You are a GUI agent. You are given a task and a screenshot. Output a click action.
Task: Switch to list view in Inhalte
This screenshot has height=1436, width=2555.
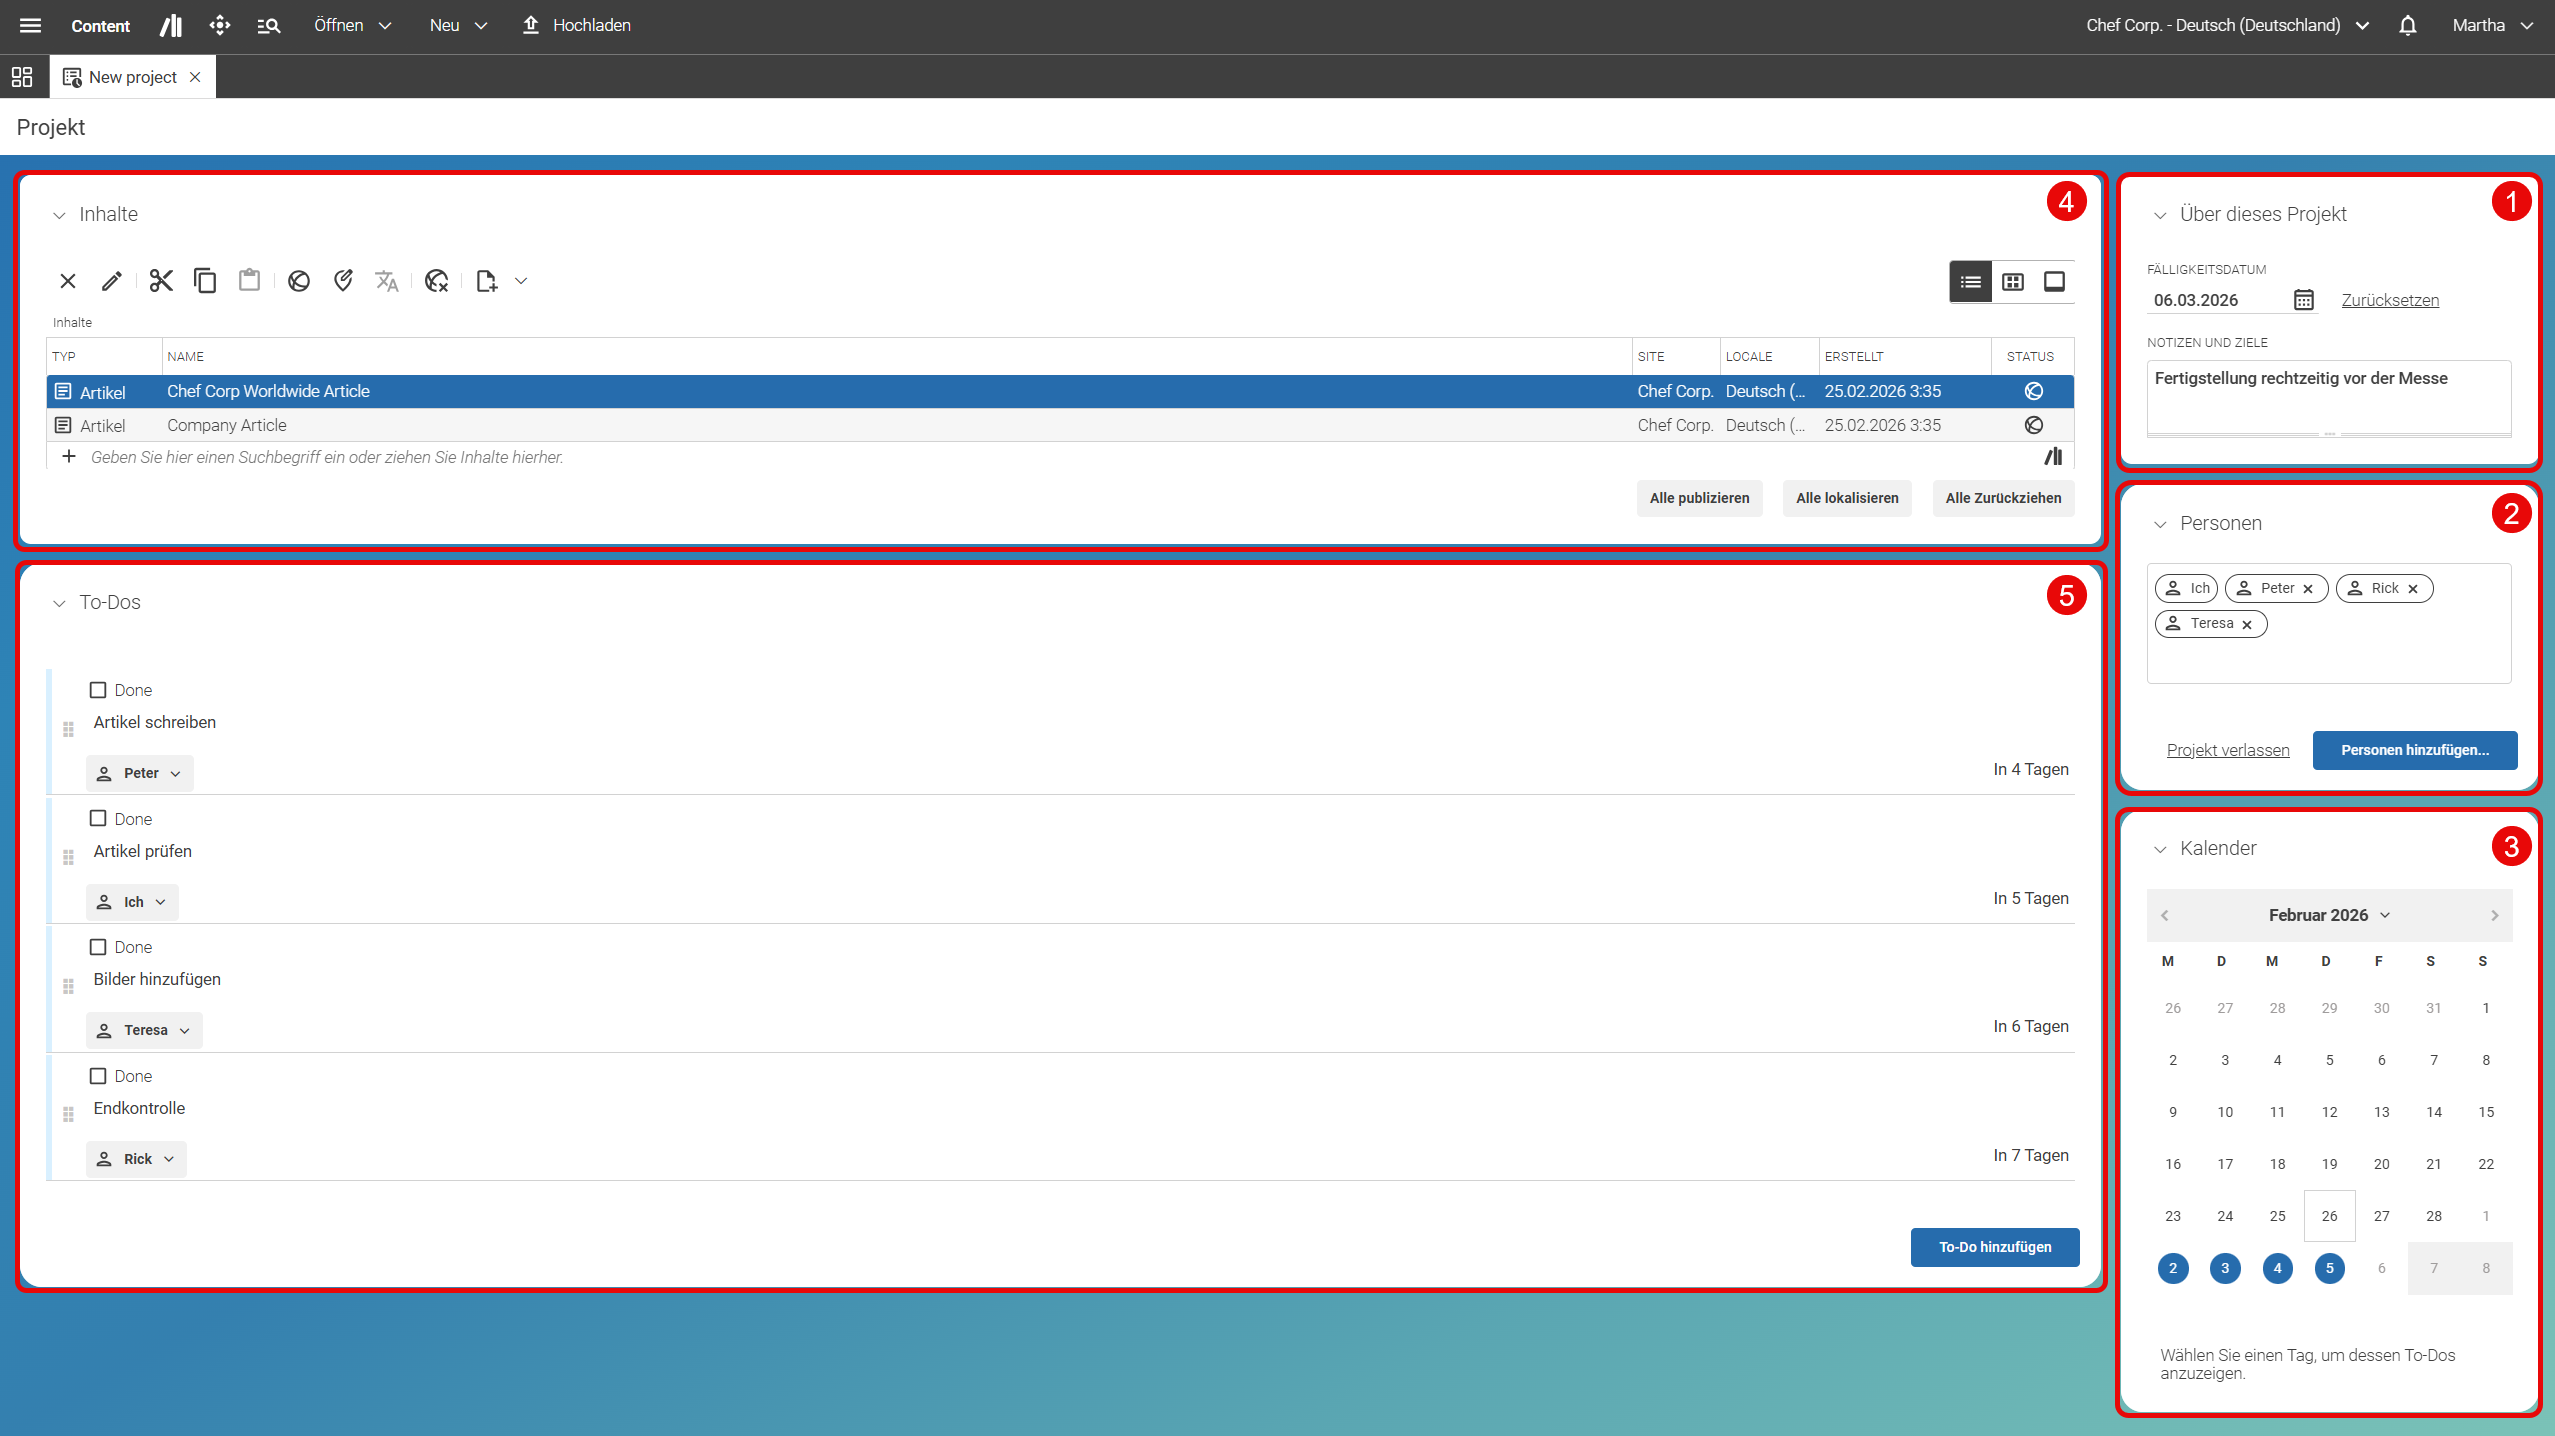coord(1970,282)
